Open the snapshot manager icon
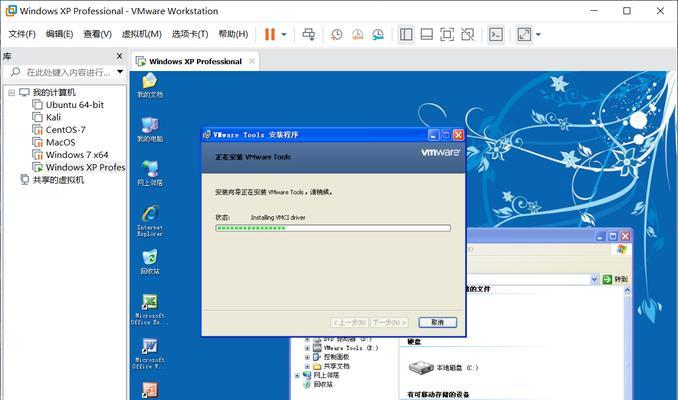 pos(378,35)
